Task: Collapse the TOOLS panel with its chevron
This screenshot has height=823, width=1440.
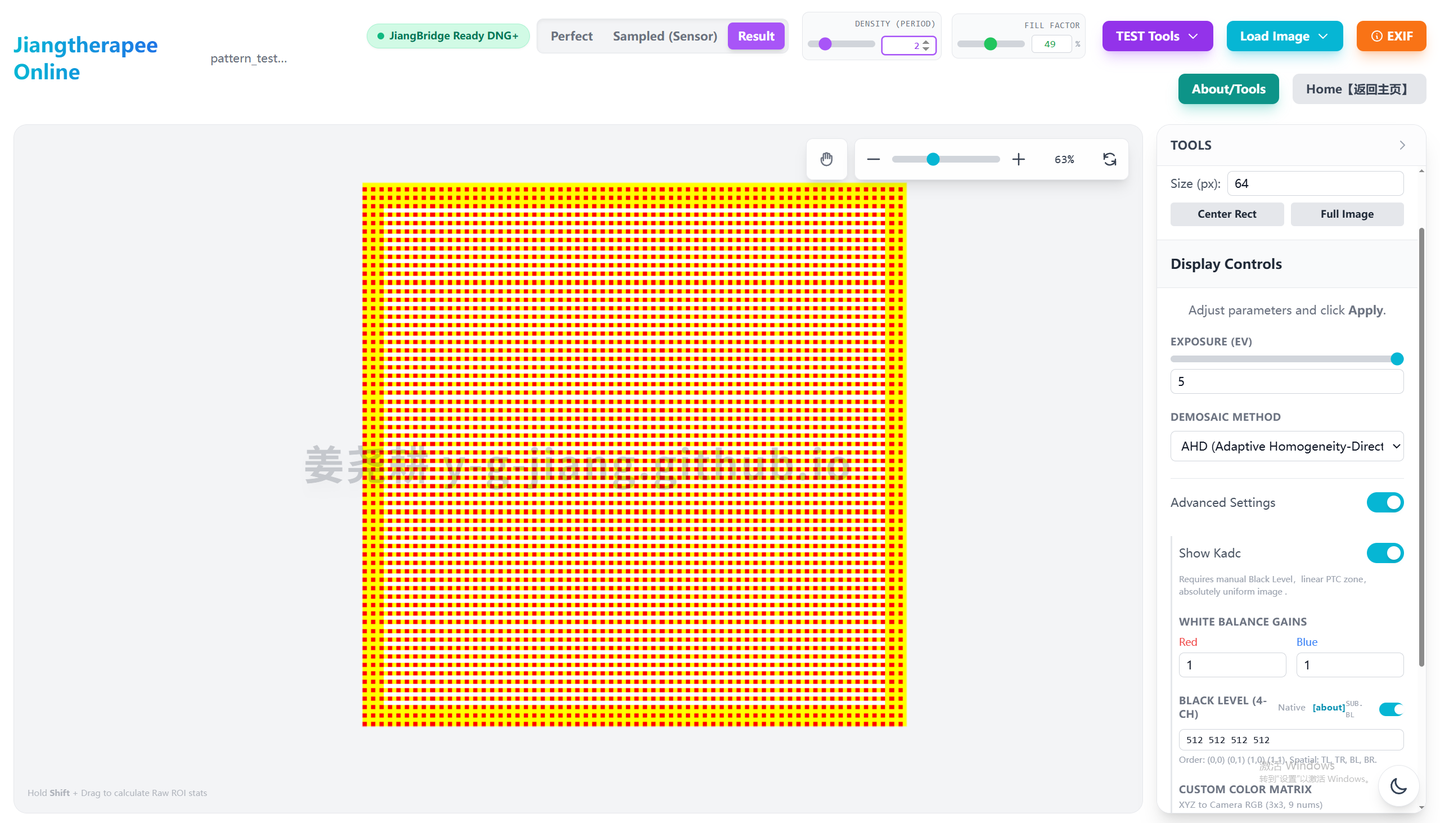Action: pyautogui.click(x=1403, y=145)
